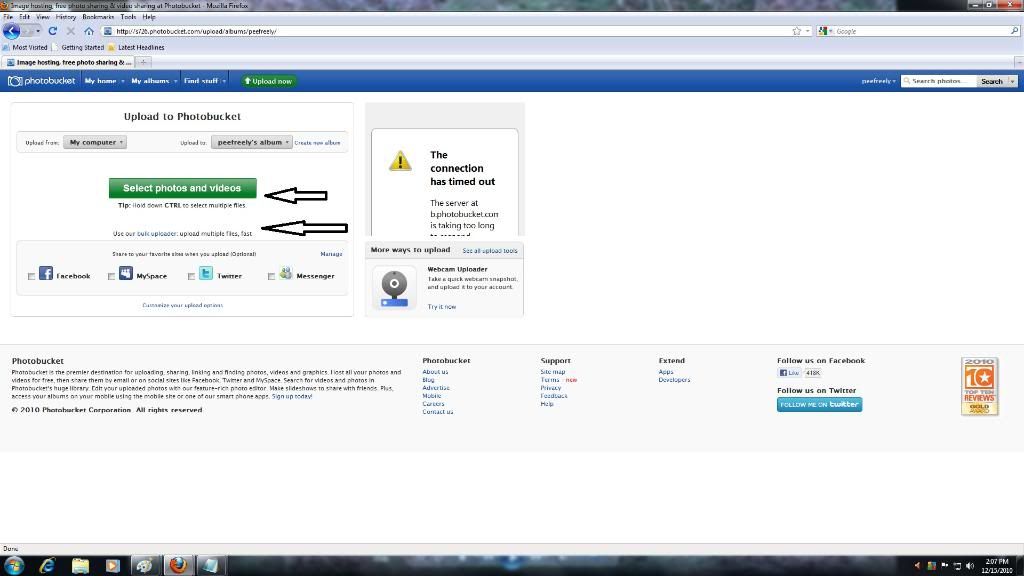
Task: Click Follow me on Twitter button
Action: coord(819,404)
